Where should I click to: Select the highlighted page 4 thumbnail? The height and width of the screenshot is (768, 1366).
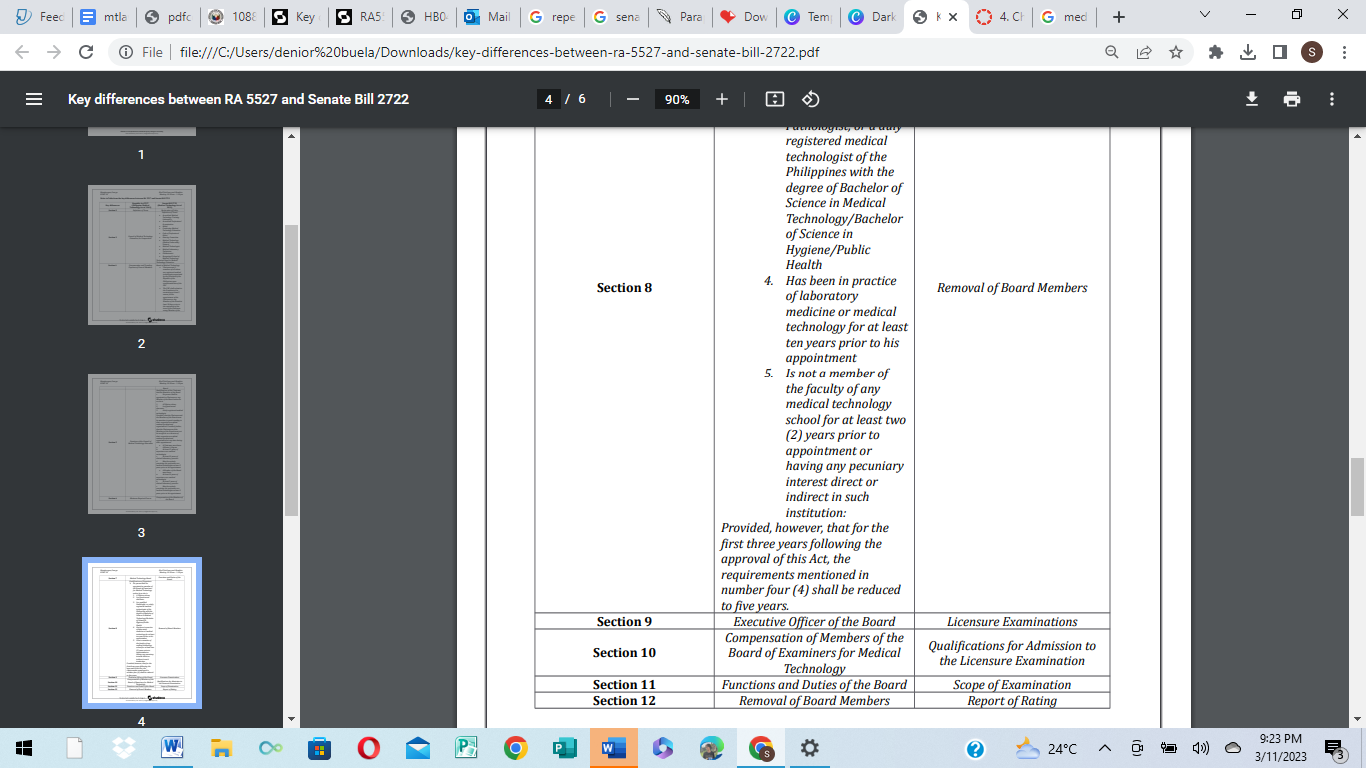(141, 633)
